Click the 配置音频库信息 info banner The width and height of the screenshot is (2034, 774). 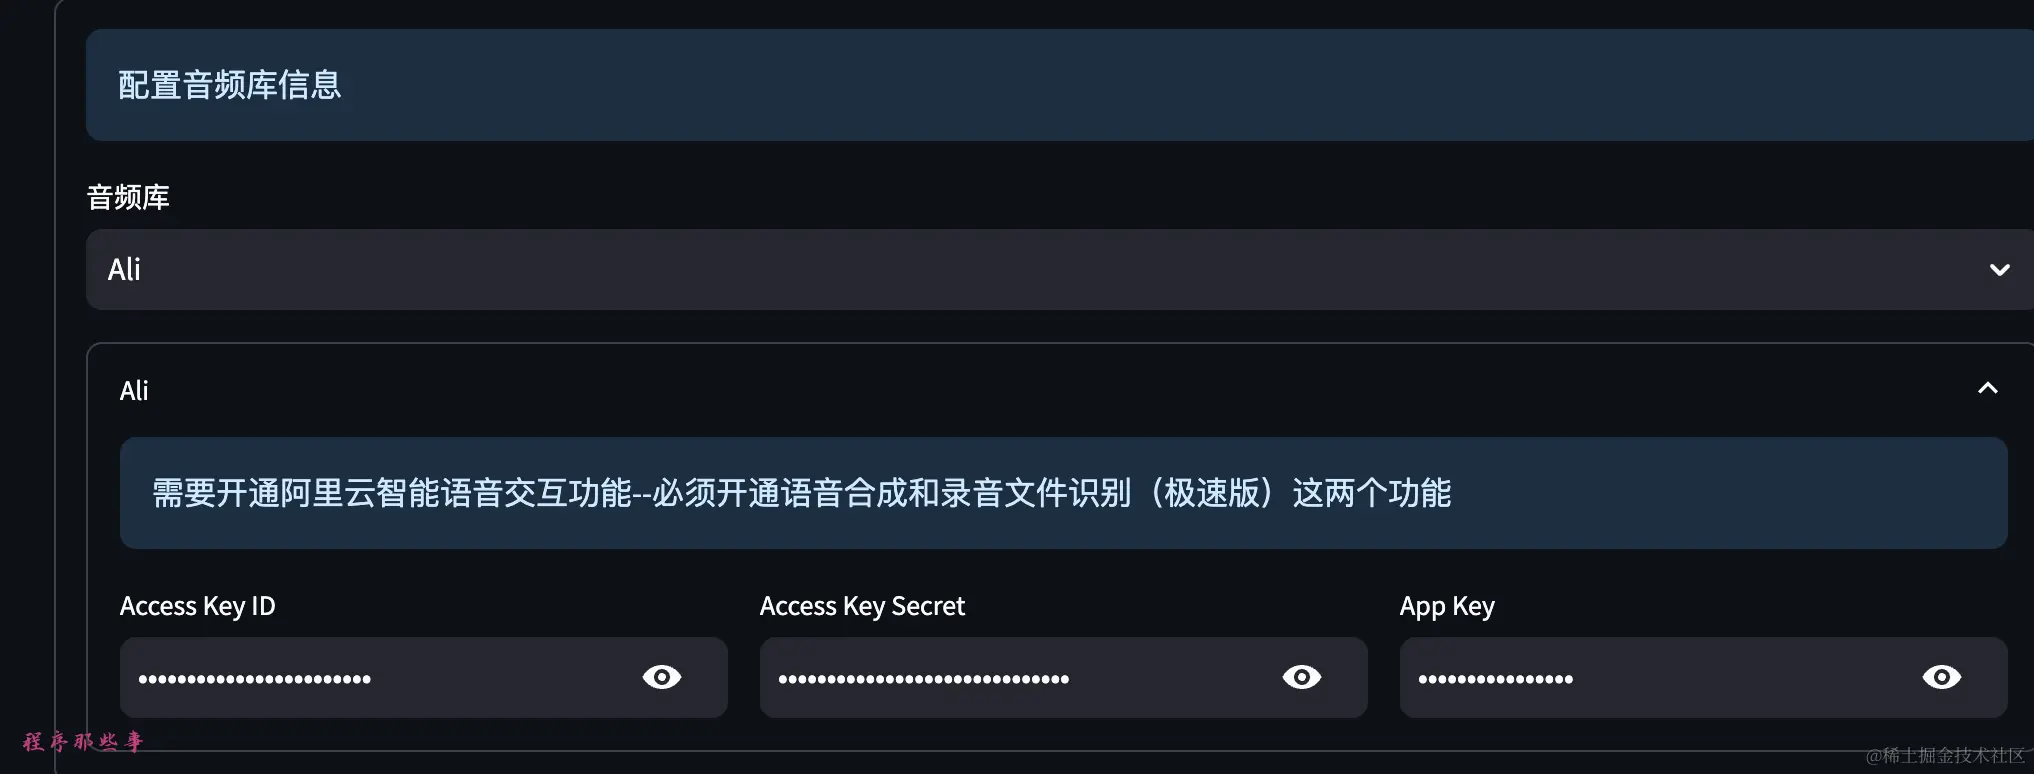point(1060,85)
